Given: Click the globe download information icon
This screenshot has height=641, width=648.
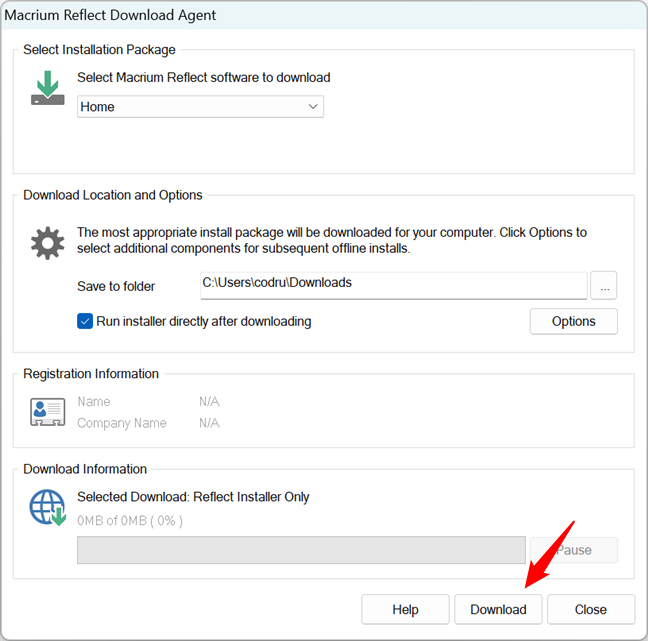Looking at the screenshot, I should pyautogui.click(x=47, y=508).
